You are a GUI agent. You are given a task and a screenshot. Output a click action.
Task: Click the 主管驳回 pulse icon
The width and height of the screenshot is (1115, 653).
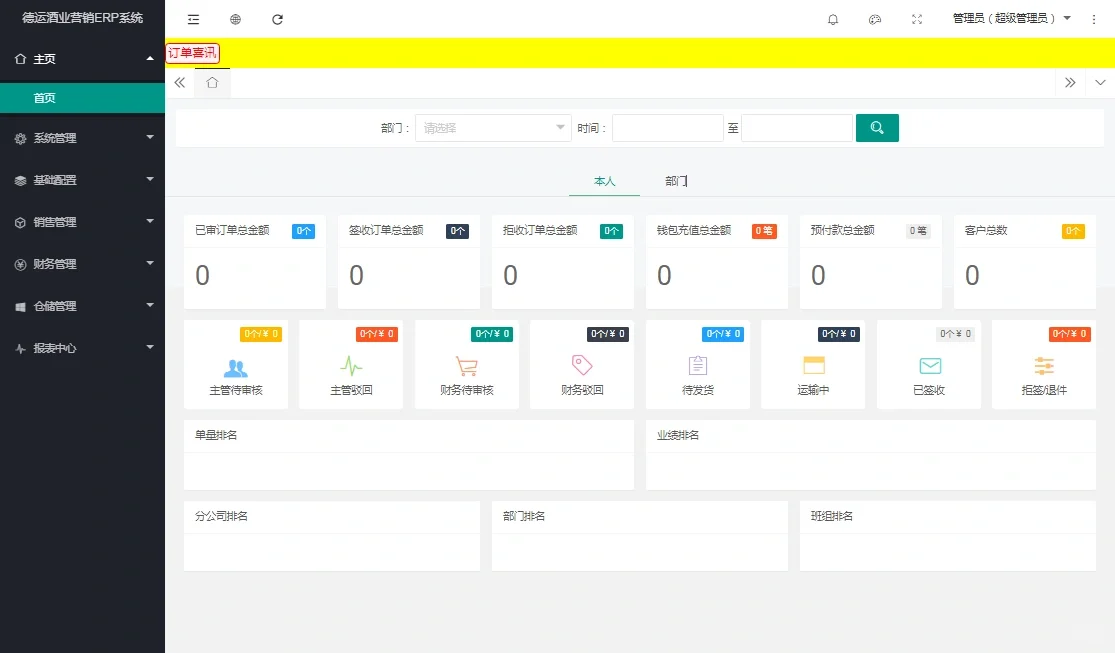(351, 366)
